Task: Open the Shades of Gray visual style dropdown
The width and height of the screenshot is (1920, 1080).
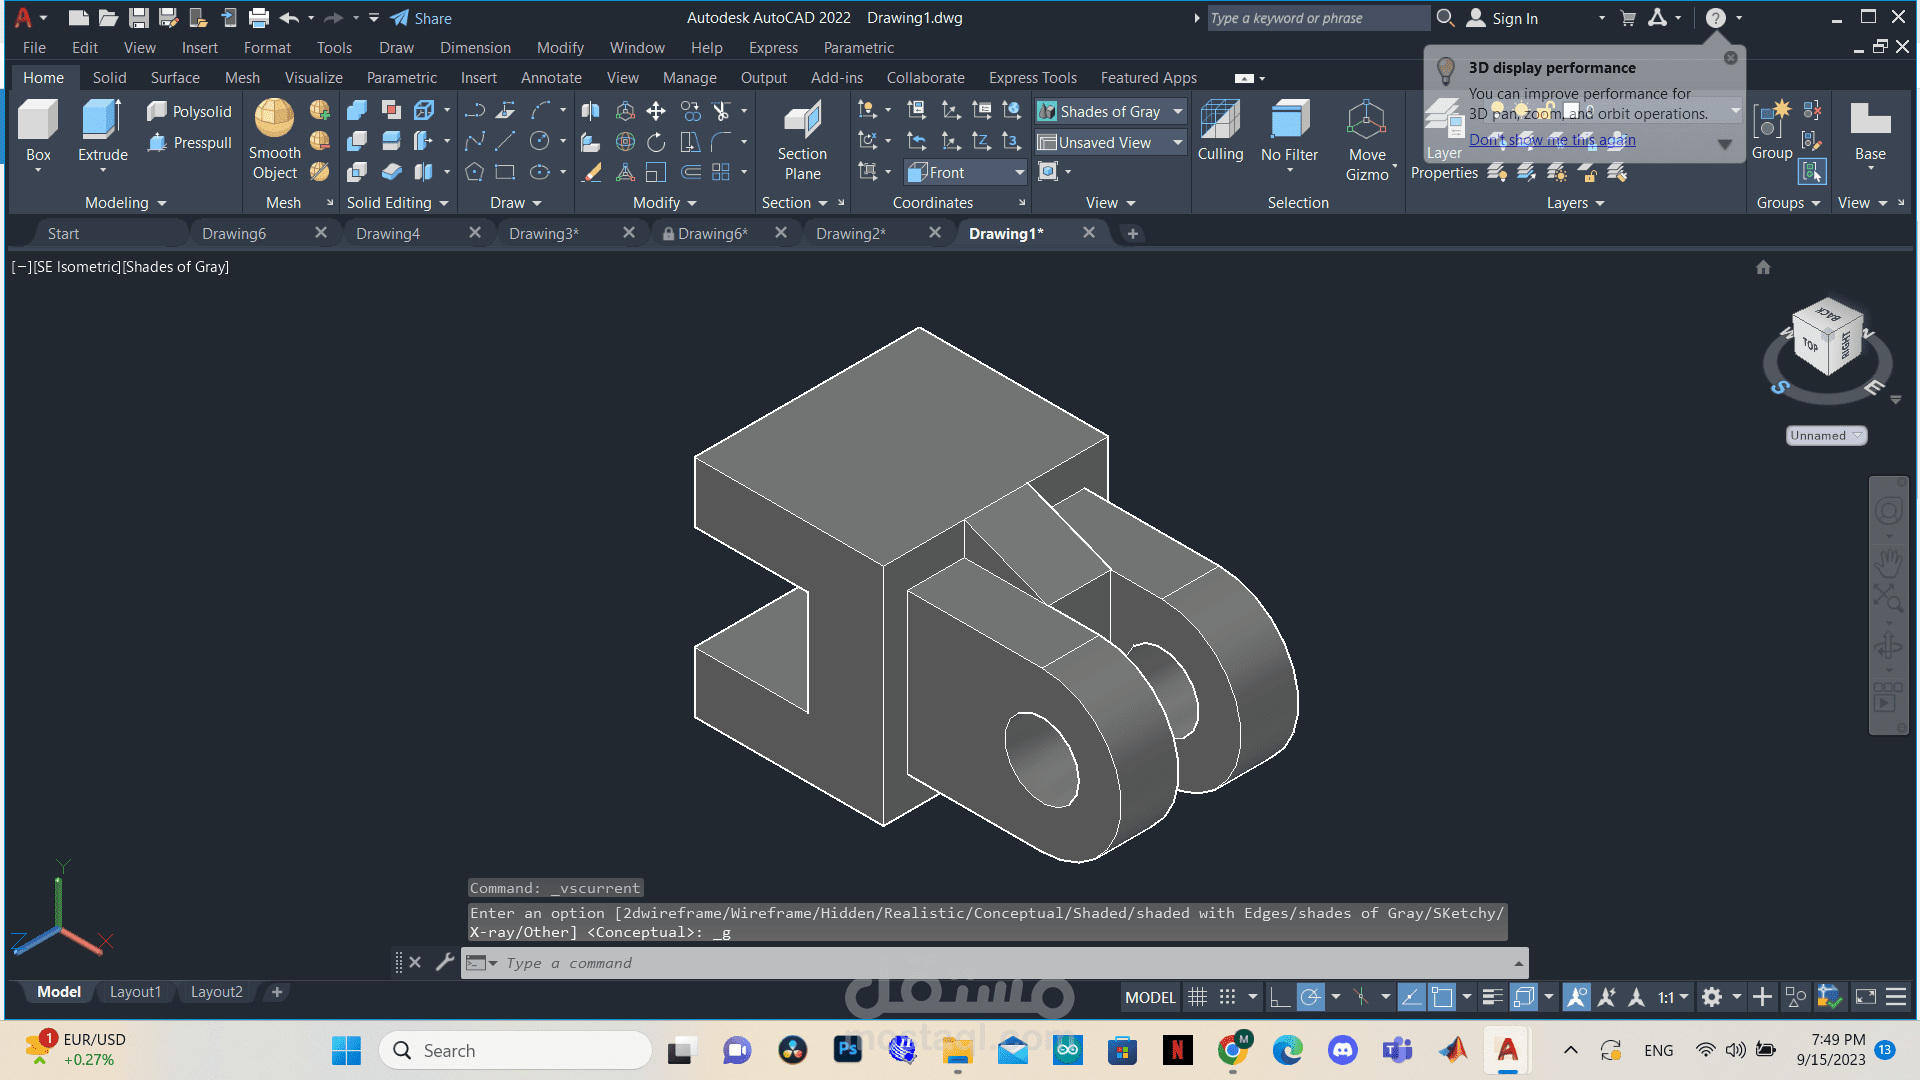Action: 1178,112
